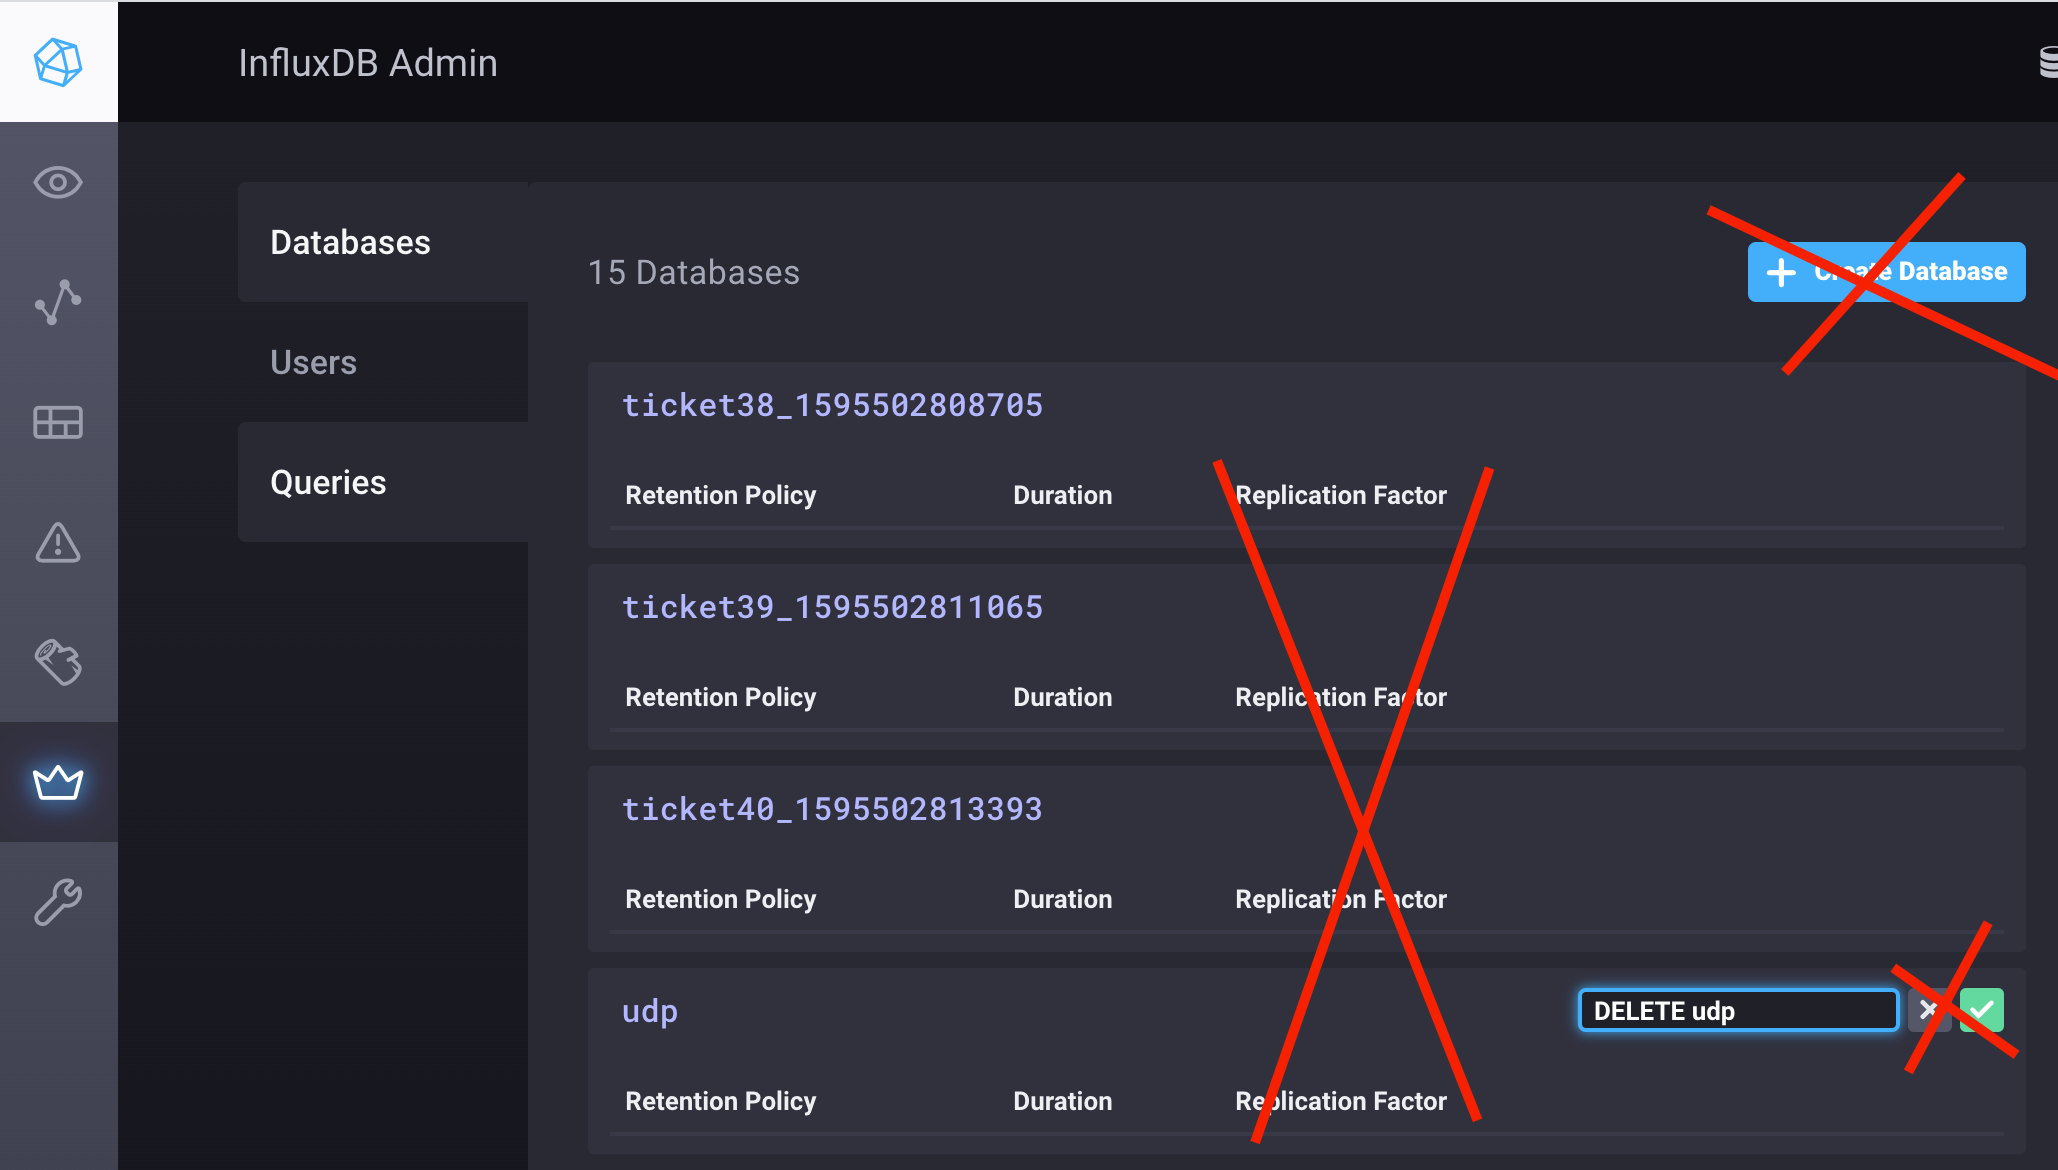Click the database icon in the top bar
The image size is (2058, 1170).
pyautogui.click(x=2046, y=61)
